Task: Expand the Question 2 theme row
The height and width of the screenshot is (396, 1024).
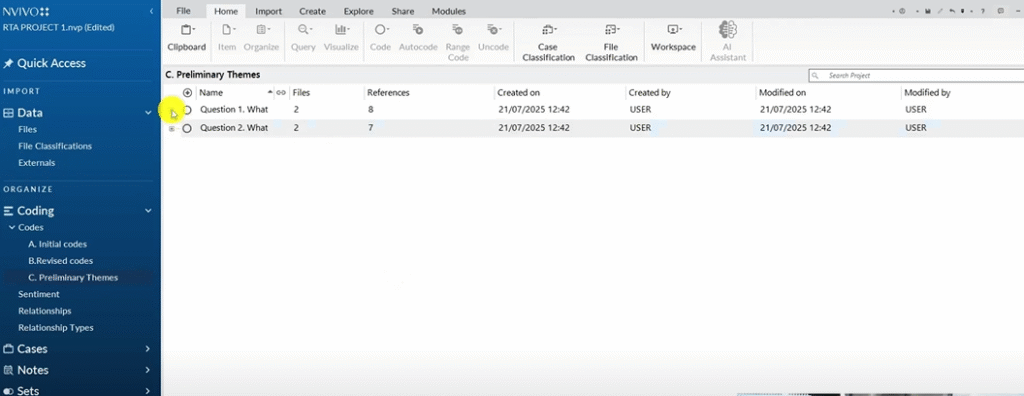Action: tap(172, 129)
